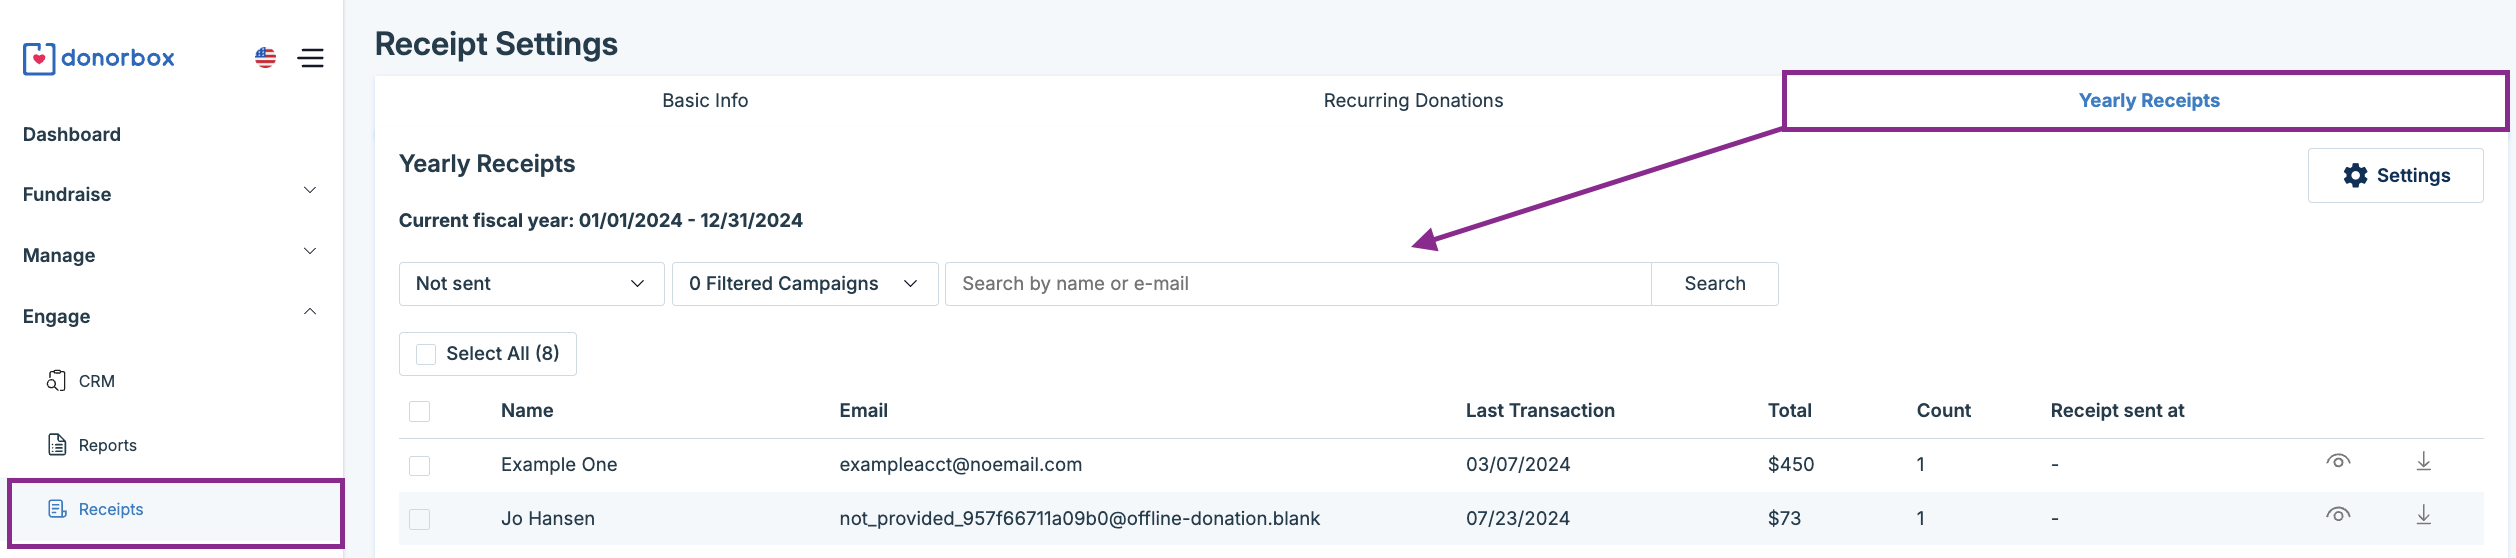Focus the search by name or e-mail field

tap(1297, 284)
